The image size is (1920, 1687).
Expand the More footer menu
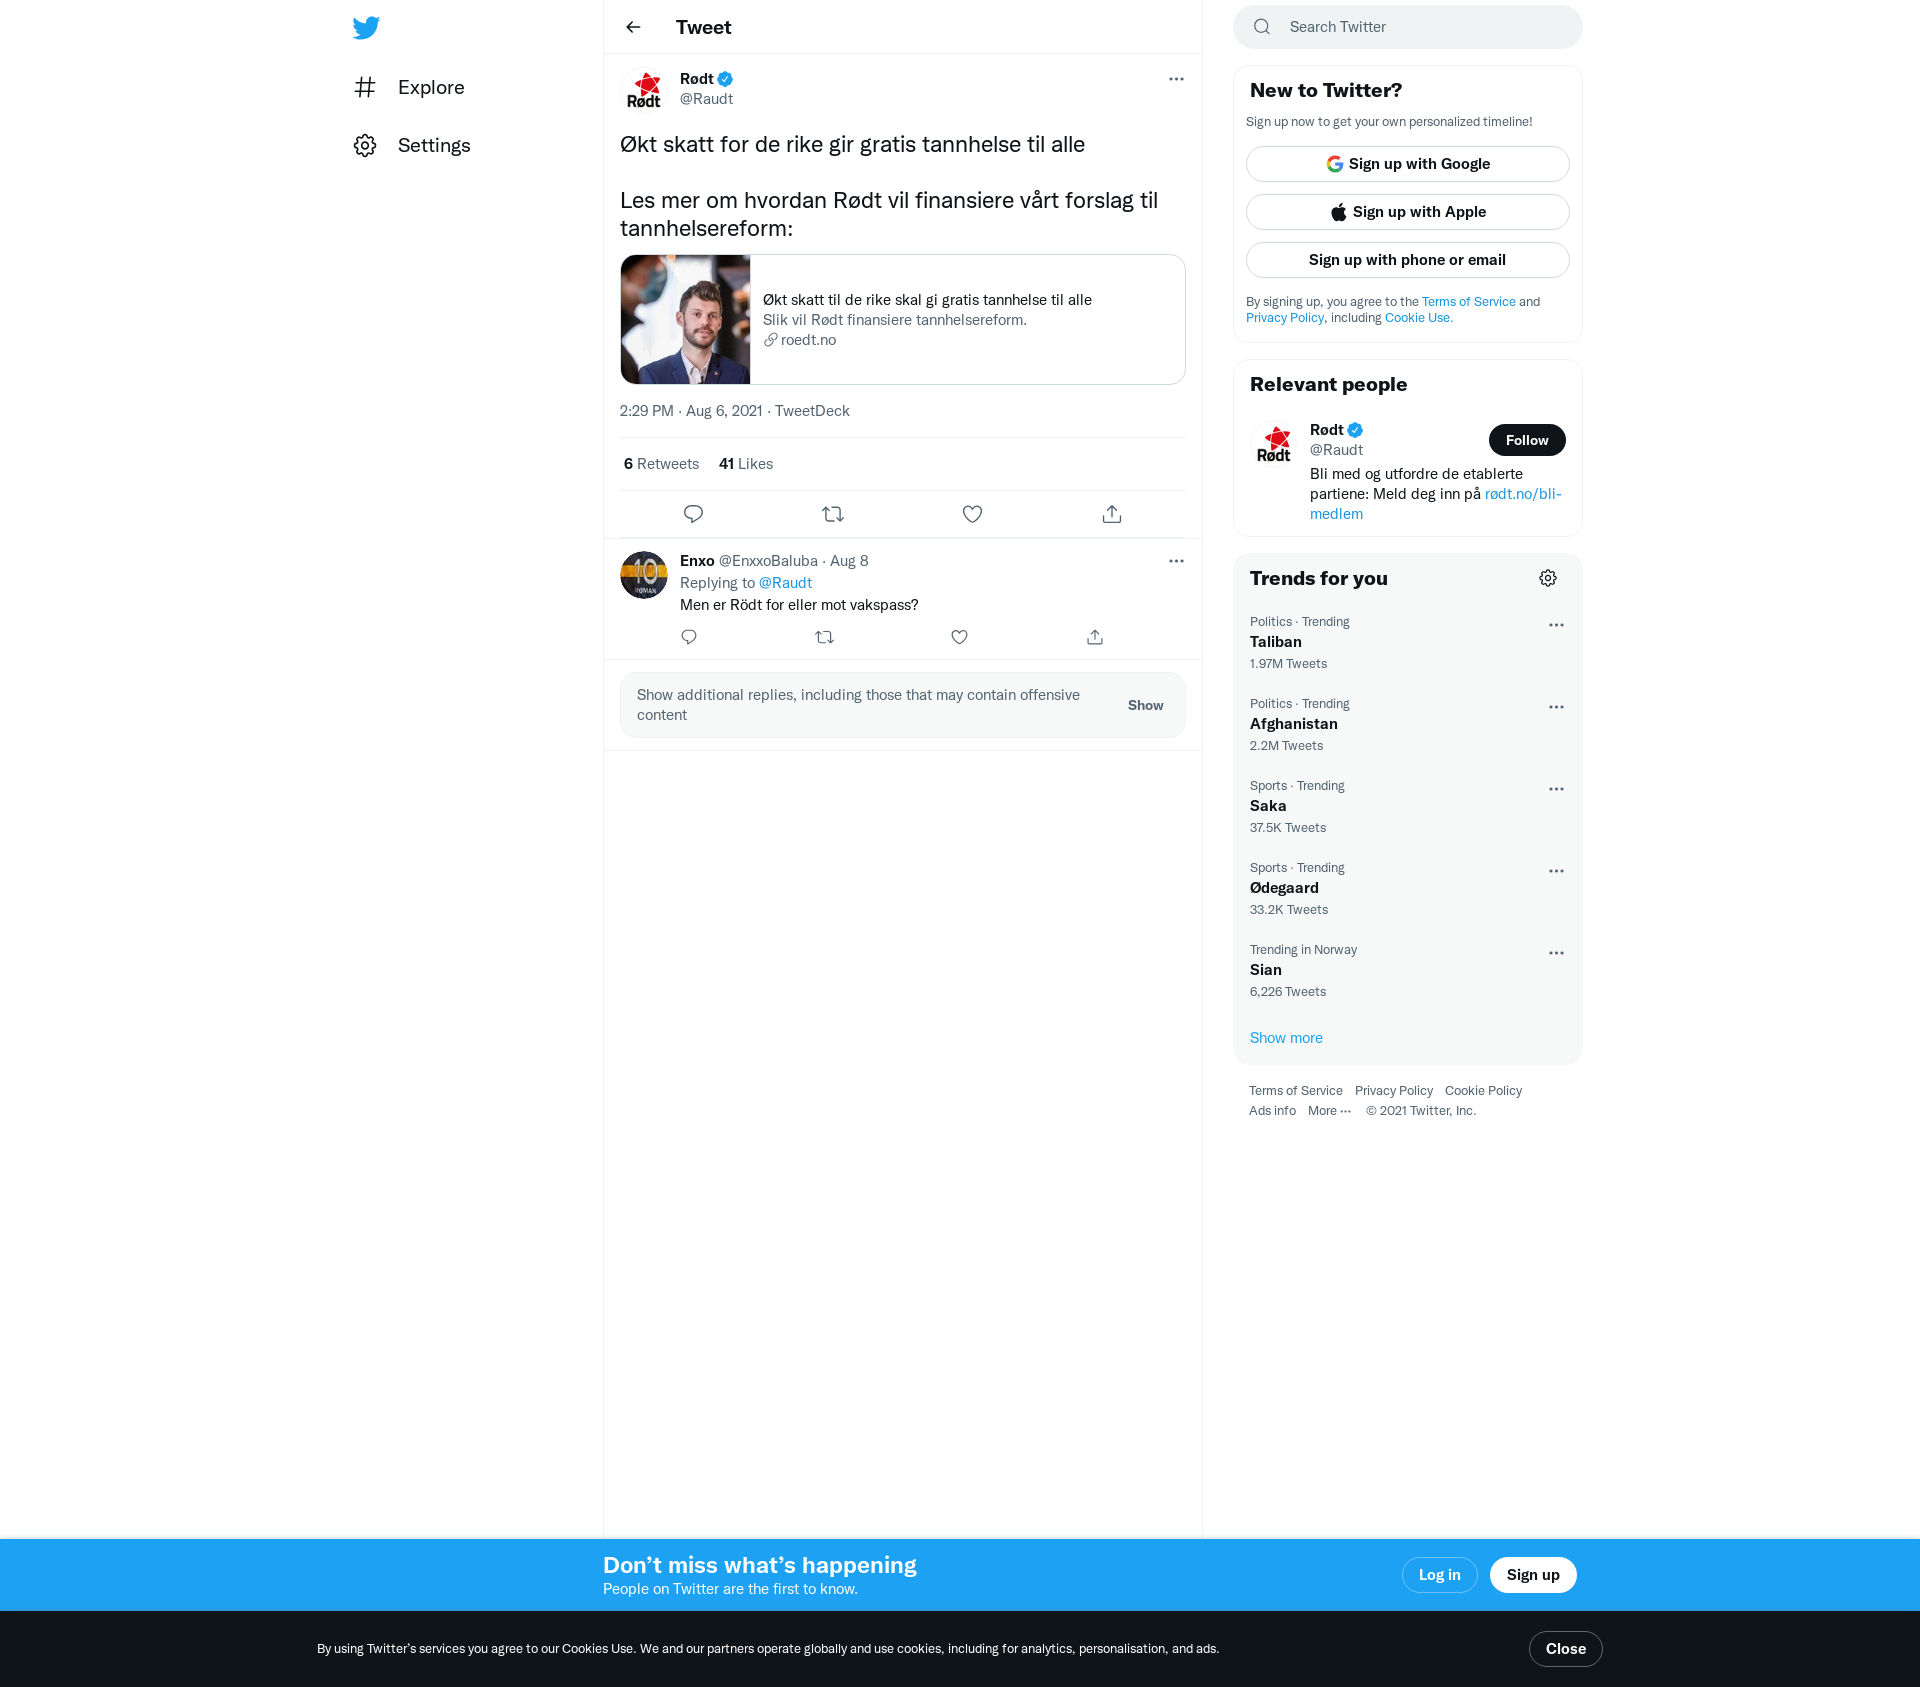point(1329,1111)
